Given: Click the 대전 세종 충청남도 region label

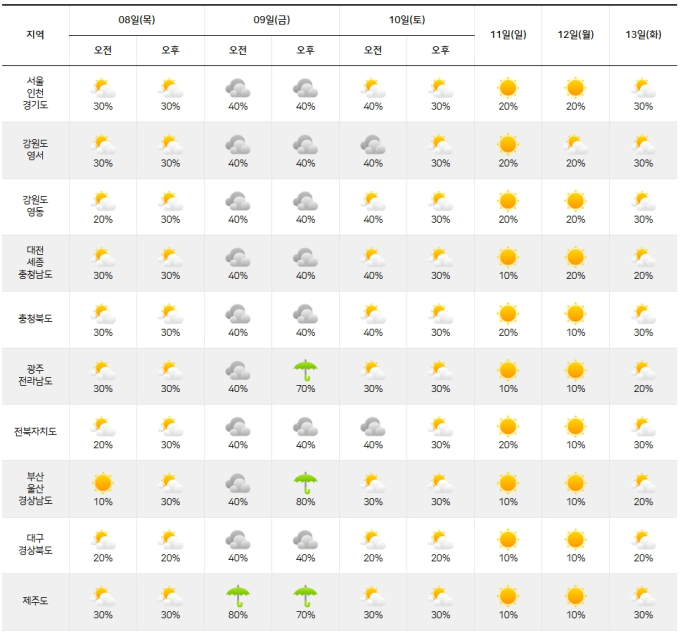Looking at the screenshot, I should pos(35,262).
